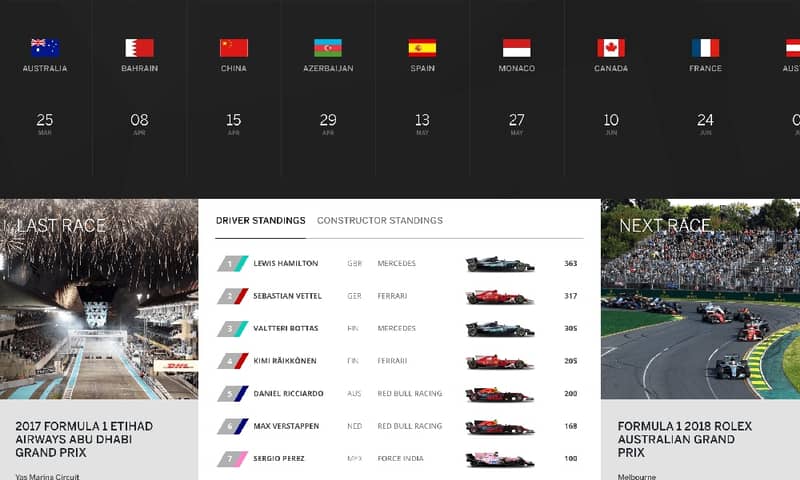The image size is (800, 480).
Task: Click Valtteri Bottas's Mercedes car image
Action: point(499,329)
